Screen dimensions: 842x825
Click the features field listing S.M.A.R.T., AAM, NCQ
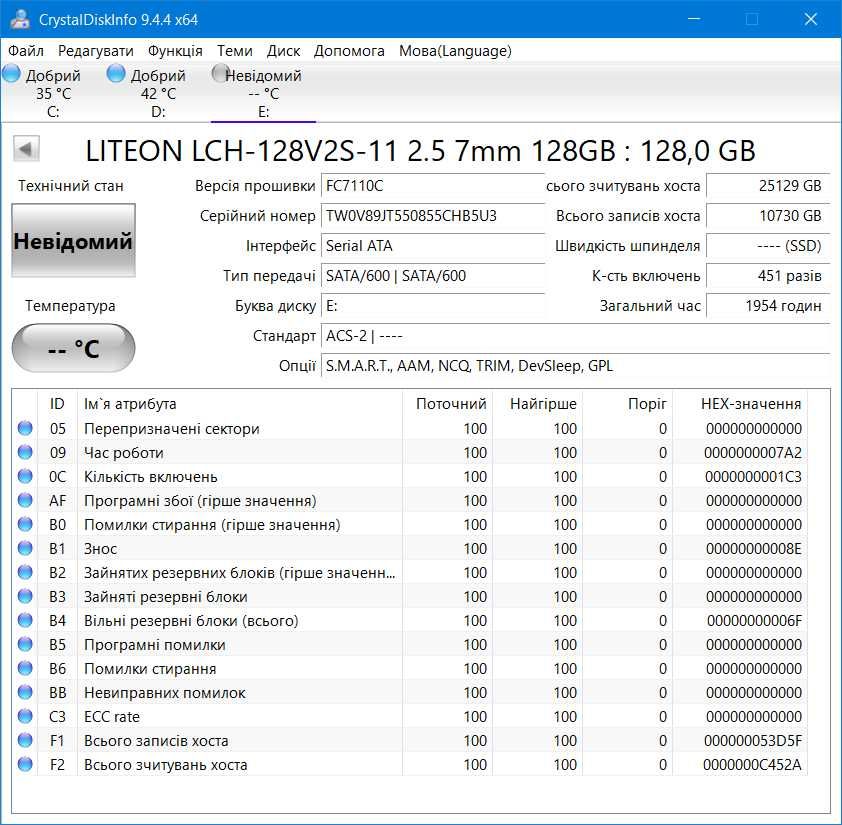coord(576,366)
